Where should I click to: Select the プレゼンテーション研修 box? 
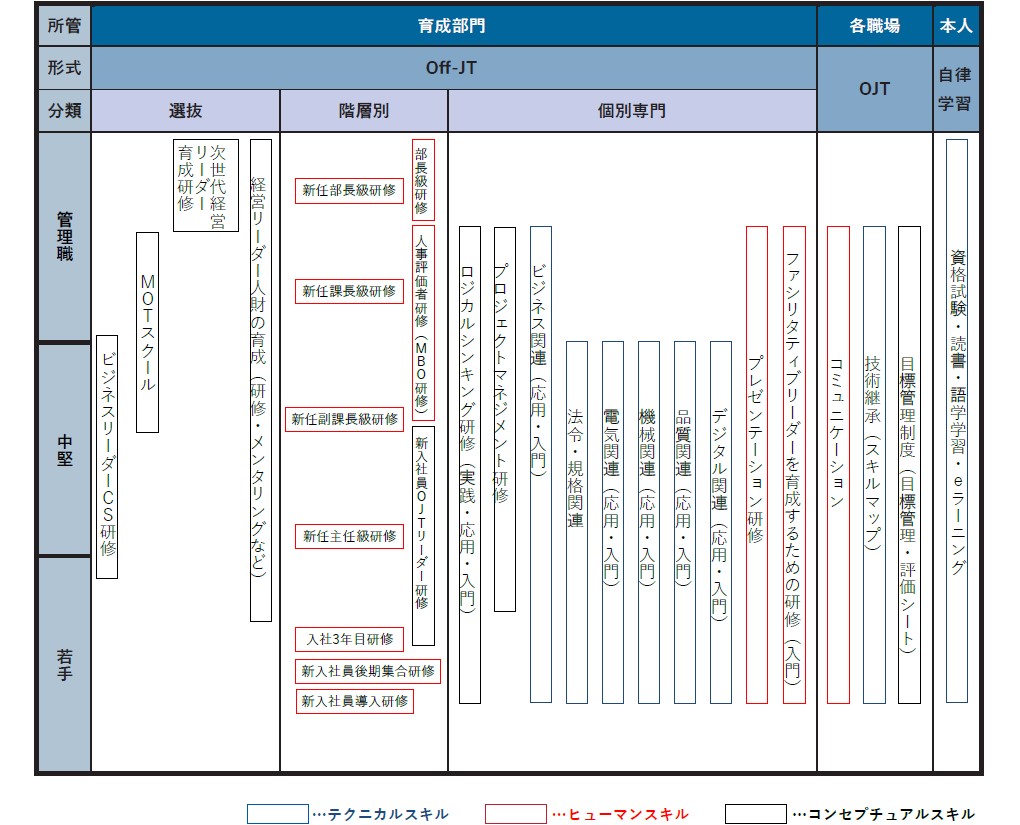coord(757,465)
